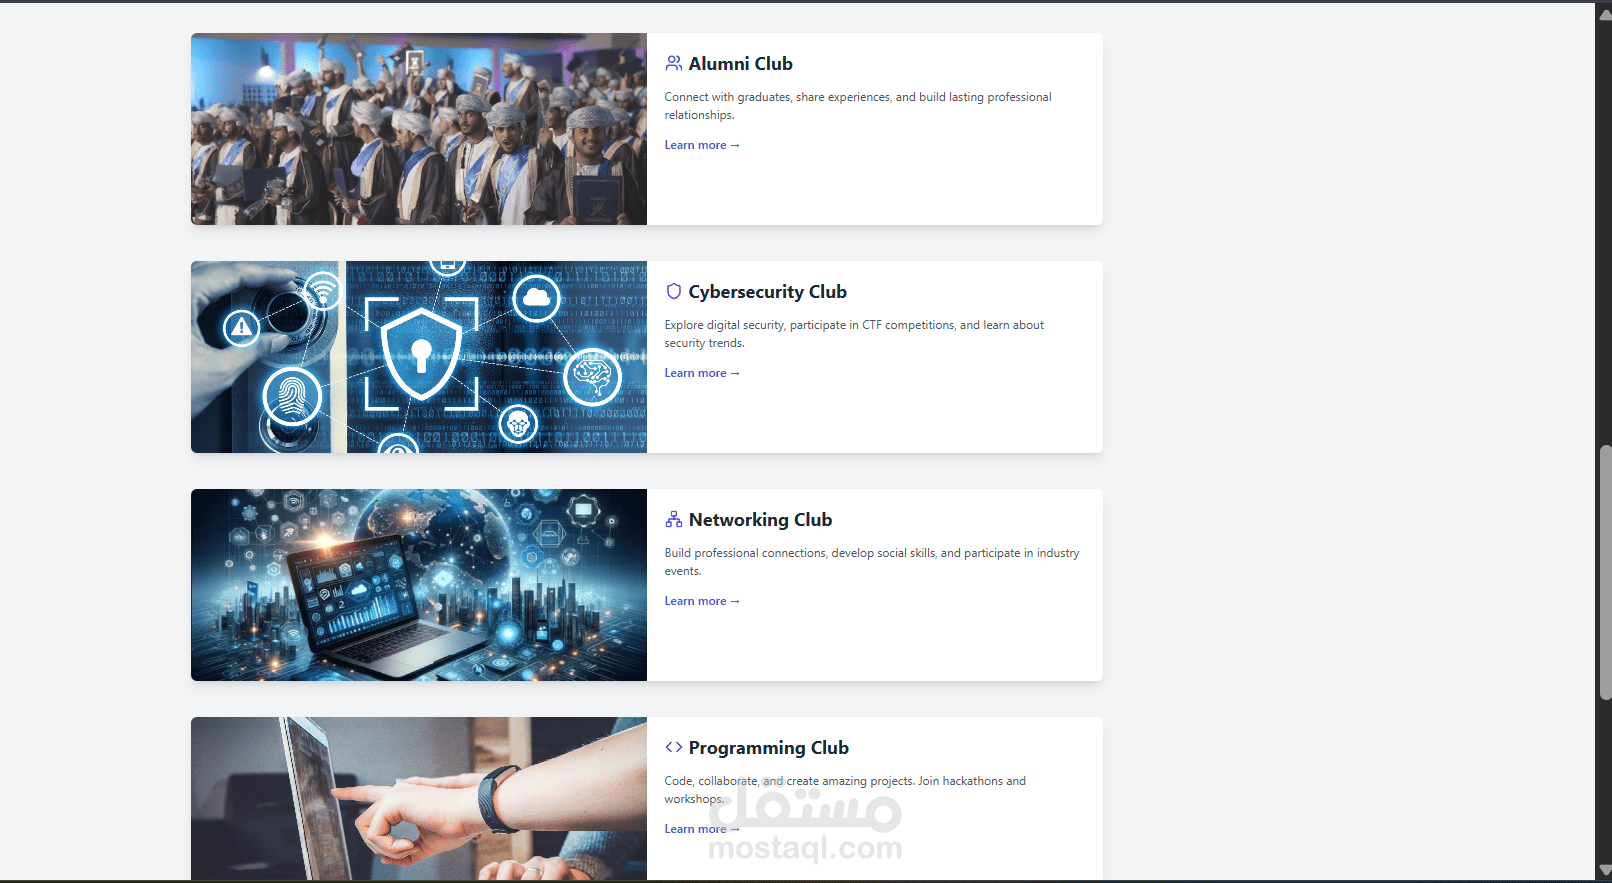Follow Learn more link for Networking Club

point(702,601)
